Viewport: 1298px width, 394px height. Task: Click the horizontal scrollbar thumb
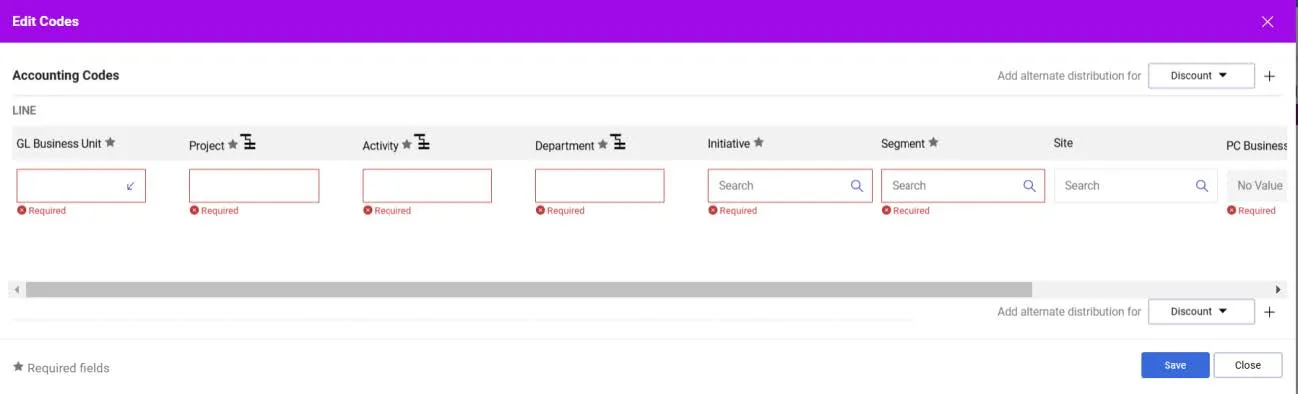(x=528, y=289)
